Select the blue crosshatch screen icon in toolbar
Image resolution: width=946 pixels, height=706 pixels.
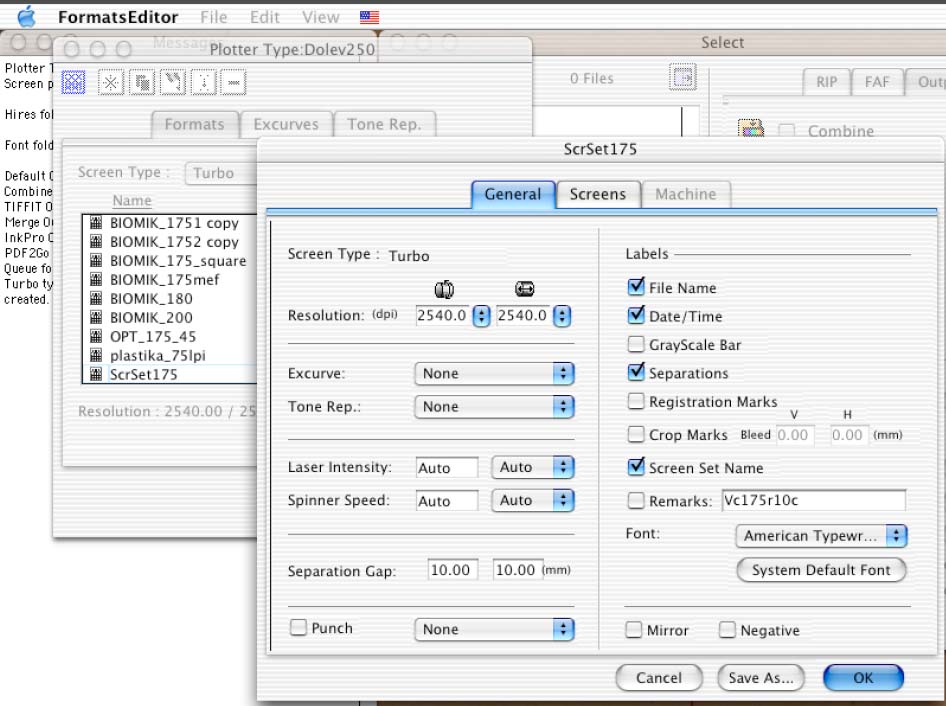pos(74,82)
